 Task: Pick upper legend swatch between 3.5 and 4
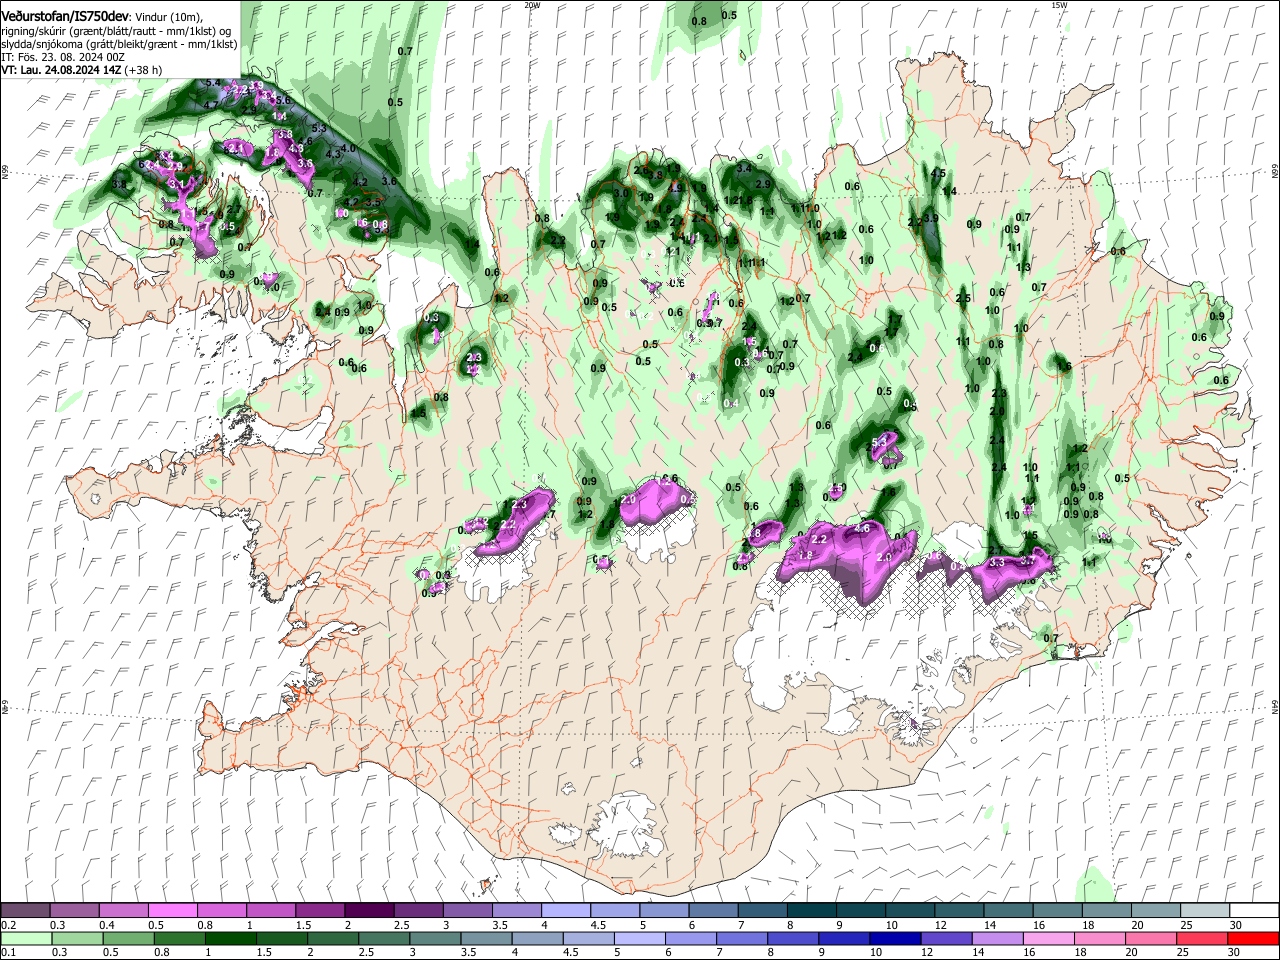pyautogui.click(x=517, y=911)
